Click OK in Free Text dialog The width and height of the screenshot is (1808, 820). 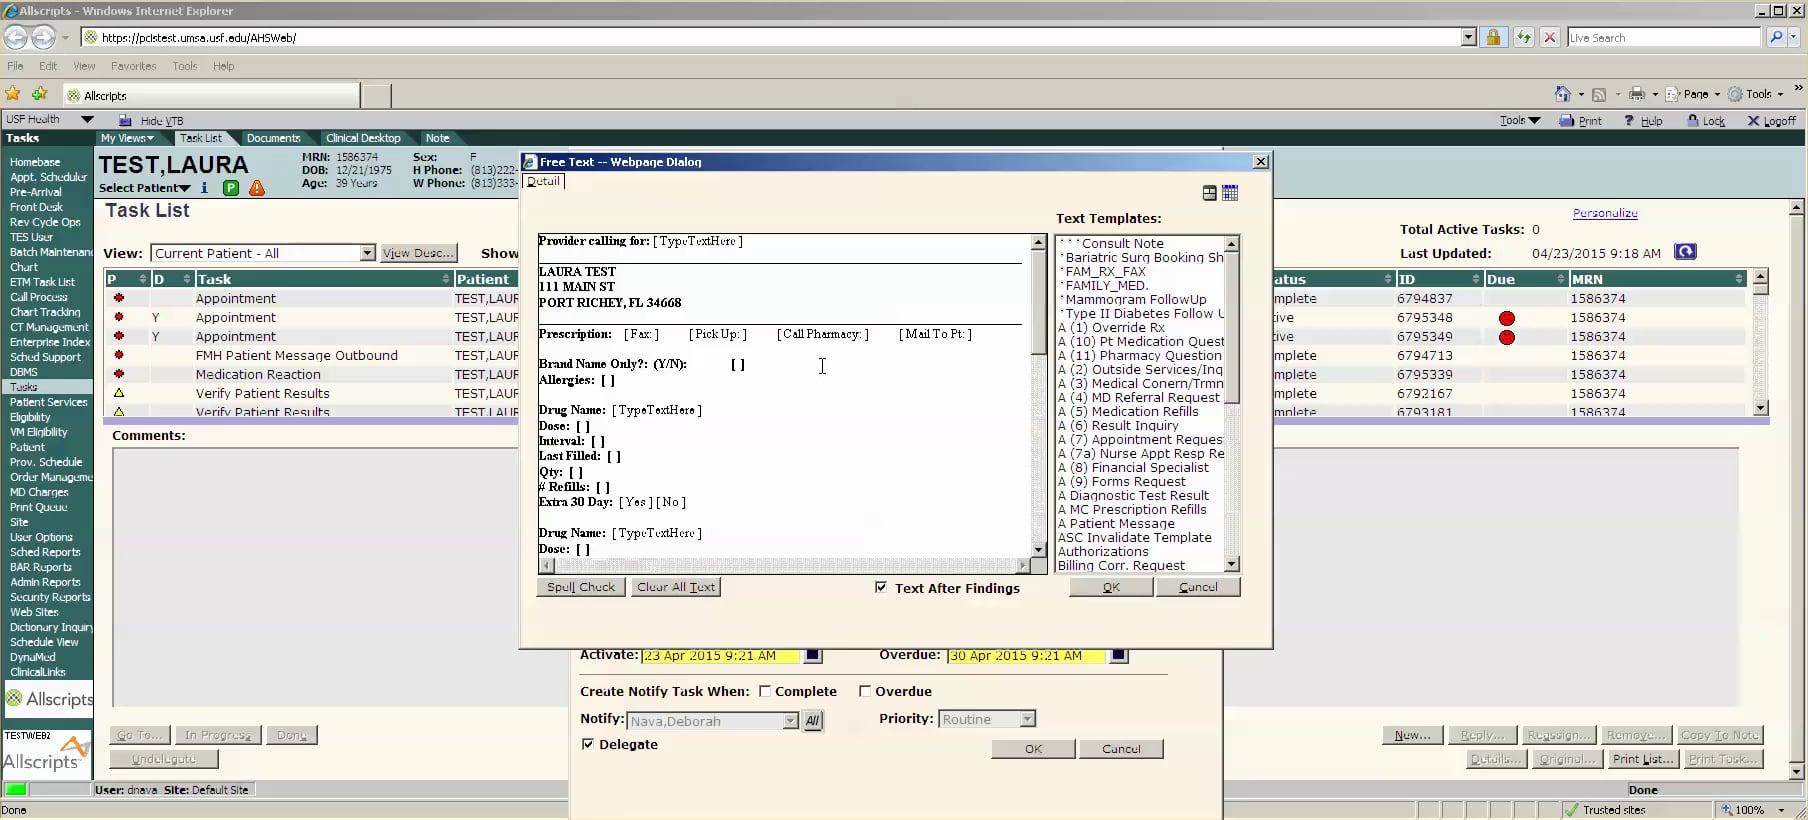[x=1111, y=587]
